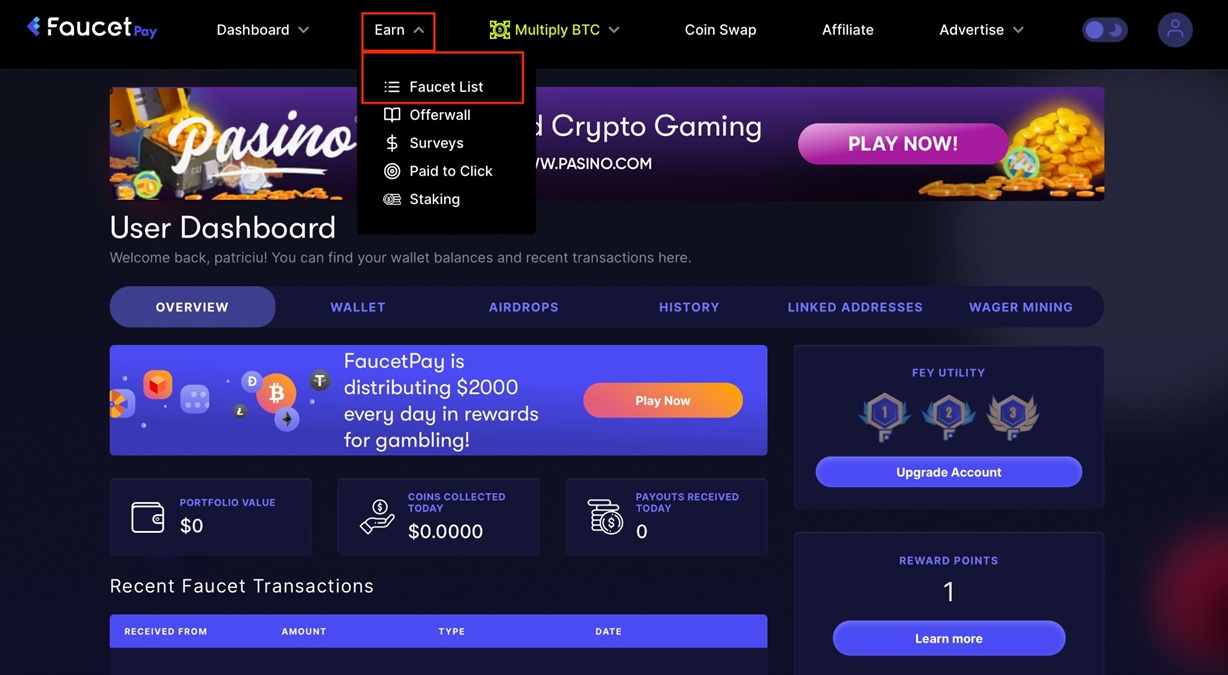The image size is (1228, 675).
Task: Click the orange Play Now button
Action: coord(663,400)
